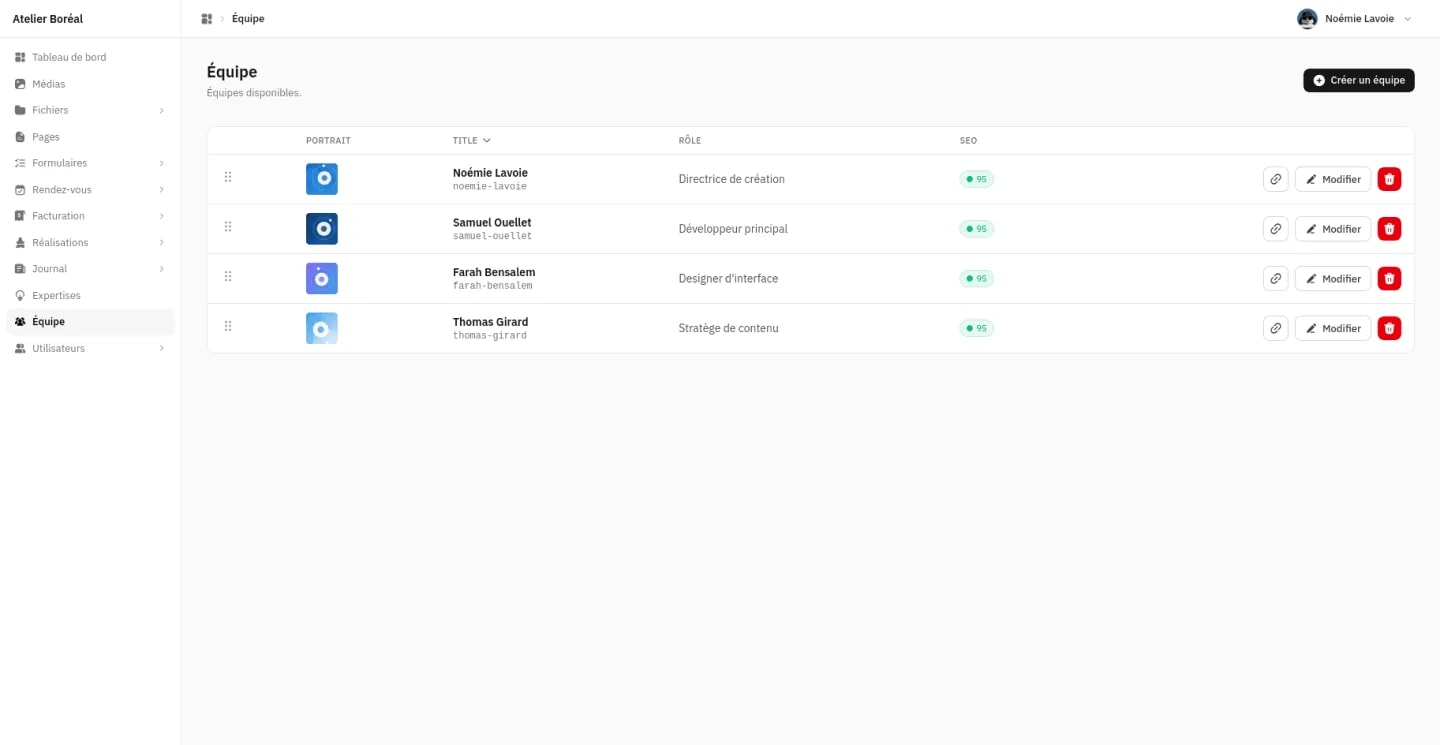This screenshot has height=745, width=1440.
Task: Expand Utilisateurs section chevron
Action: (x=162, y=348)
